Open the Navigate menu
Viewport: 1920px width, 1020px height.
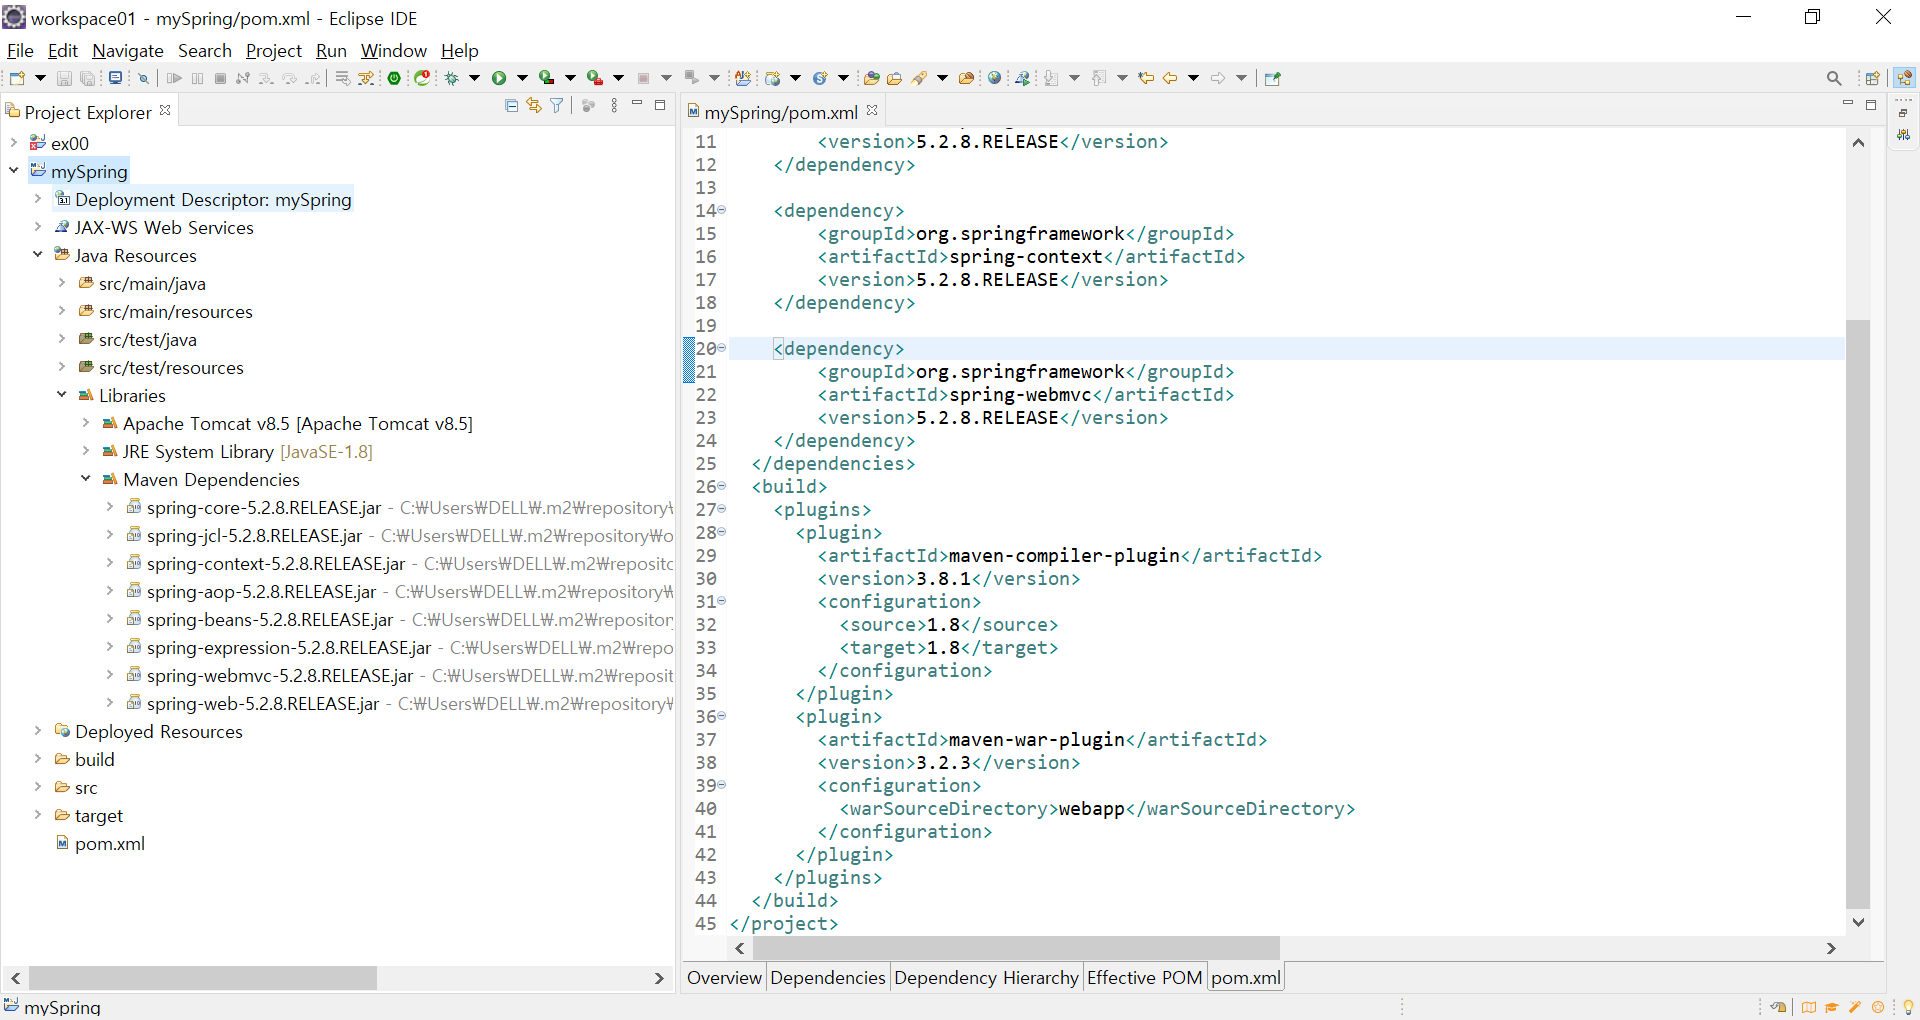coord(128,50)
